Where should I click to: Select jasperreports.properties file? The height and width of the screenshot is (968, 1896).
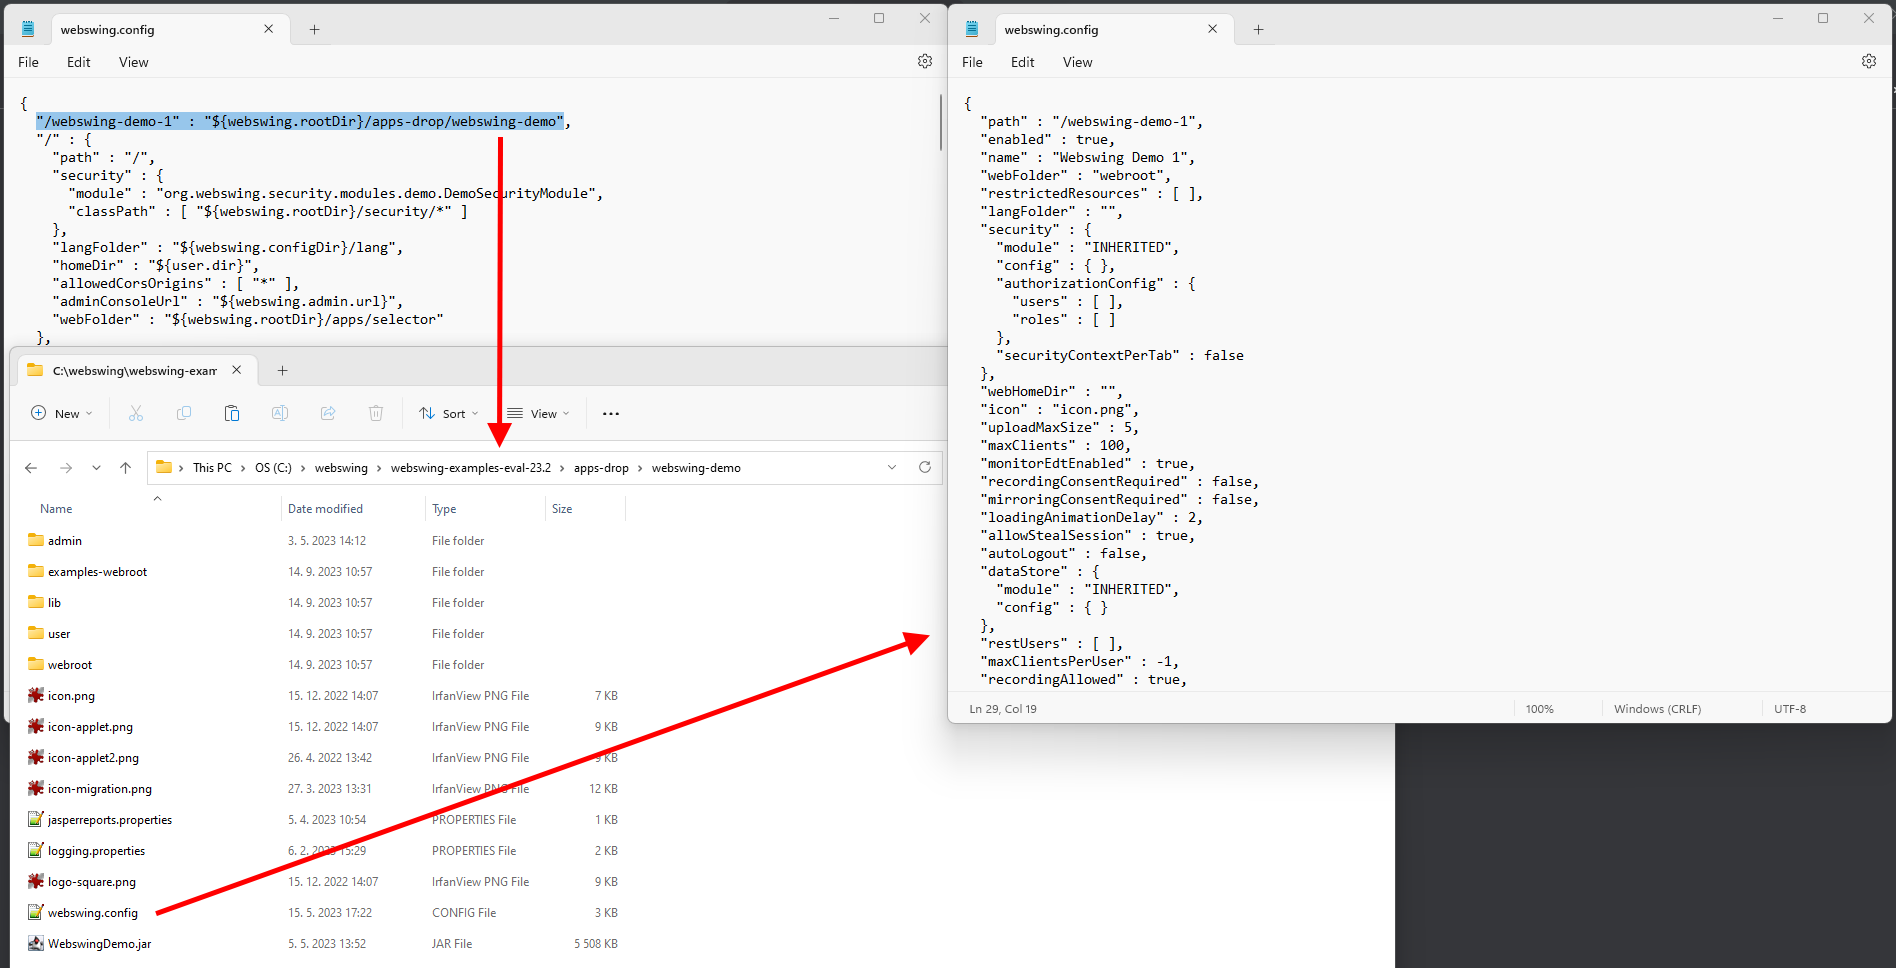(110, 819)
